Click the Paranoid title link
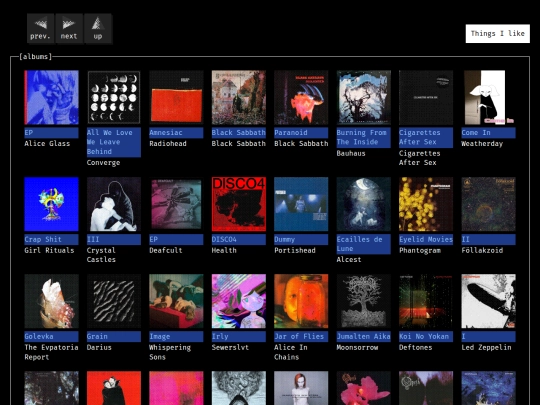 pyautogui.click(x=301, y=133)
